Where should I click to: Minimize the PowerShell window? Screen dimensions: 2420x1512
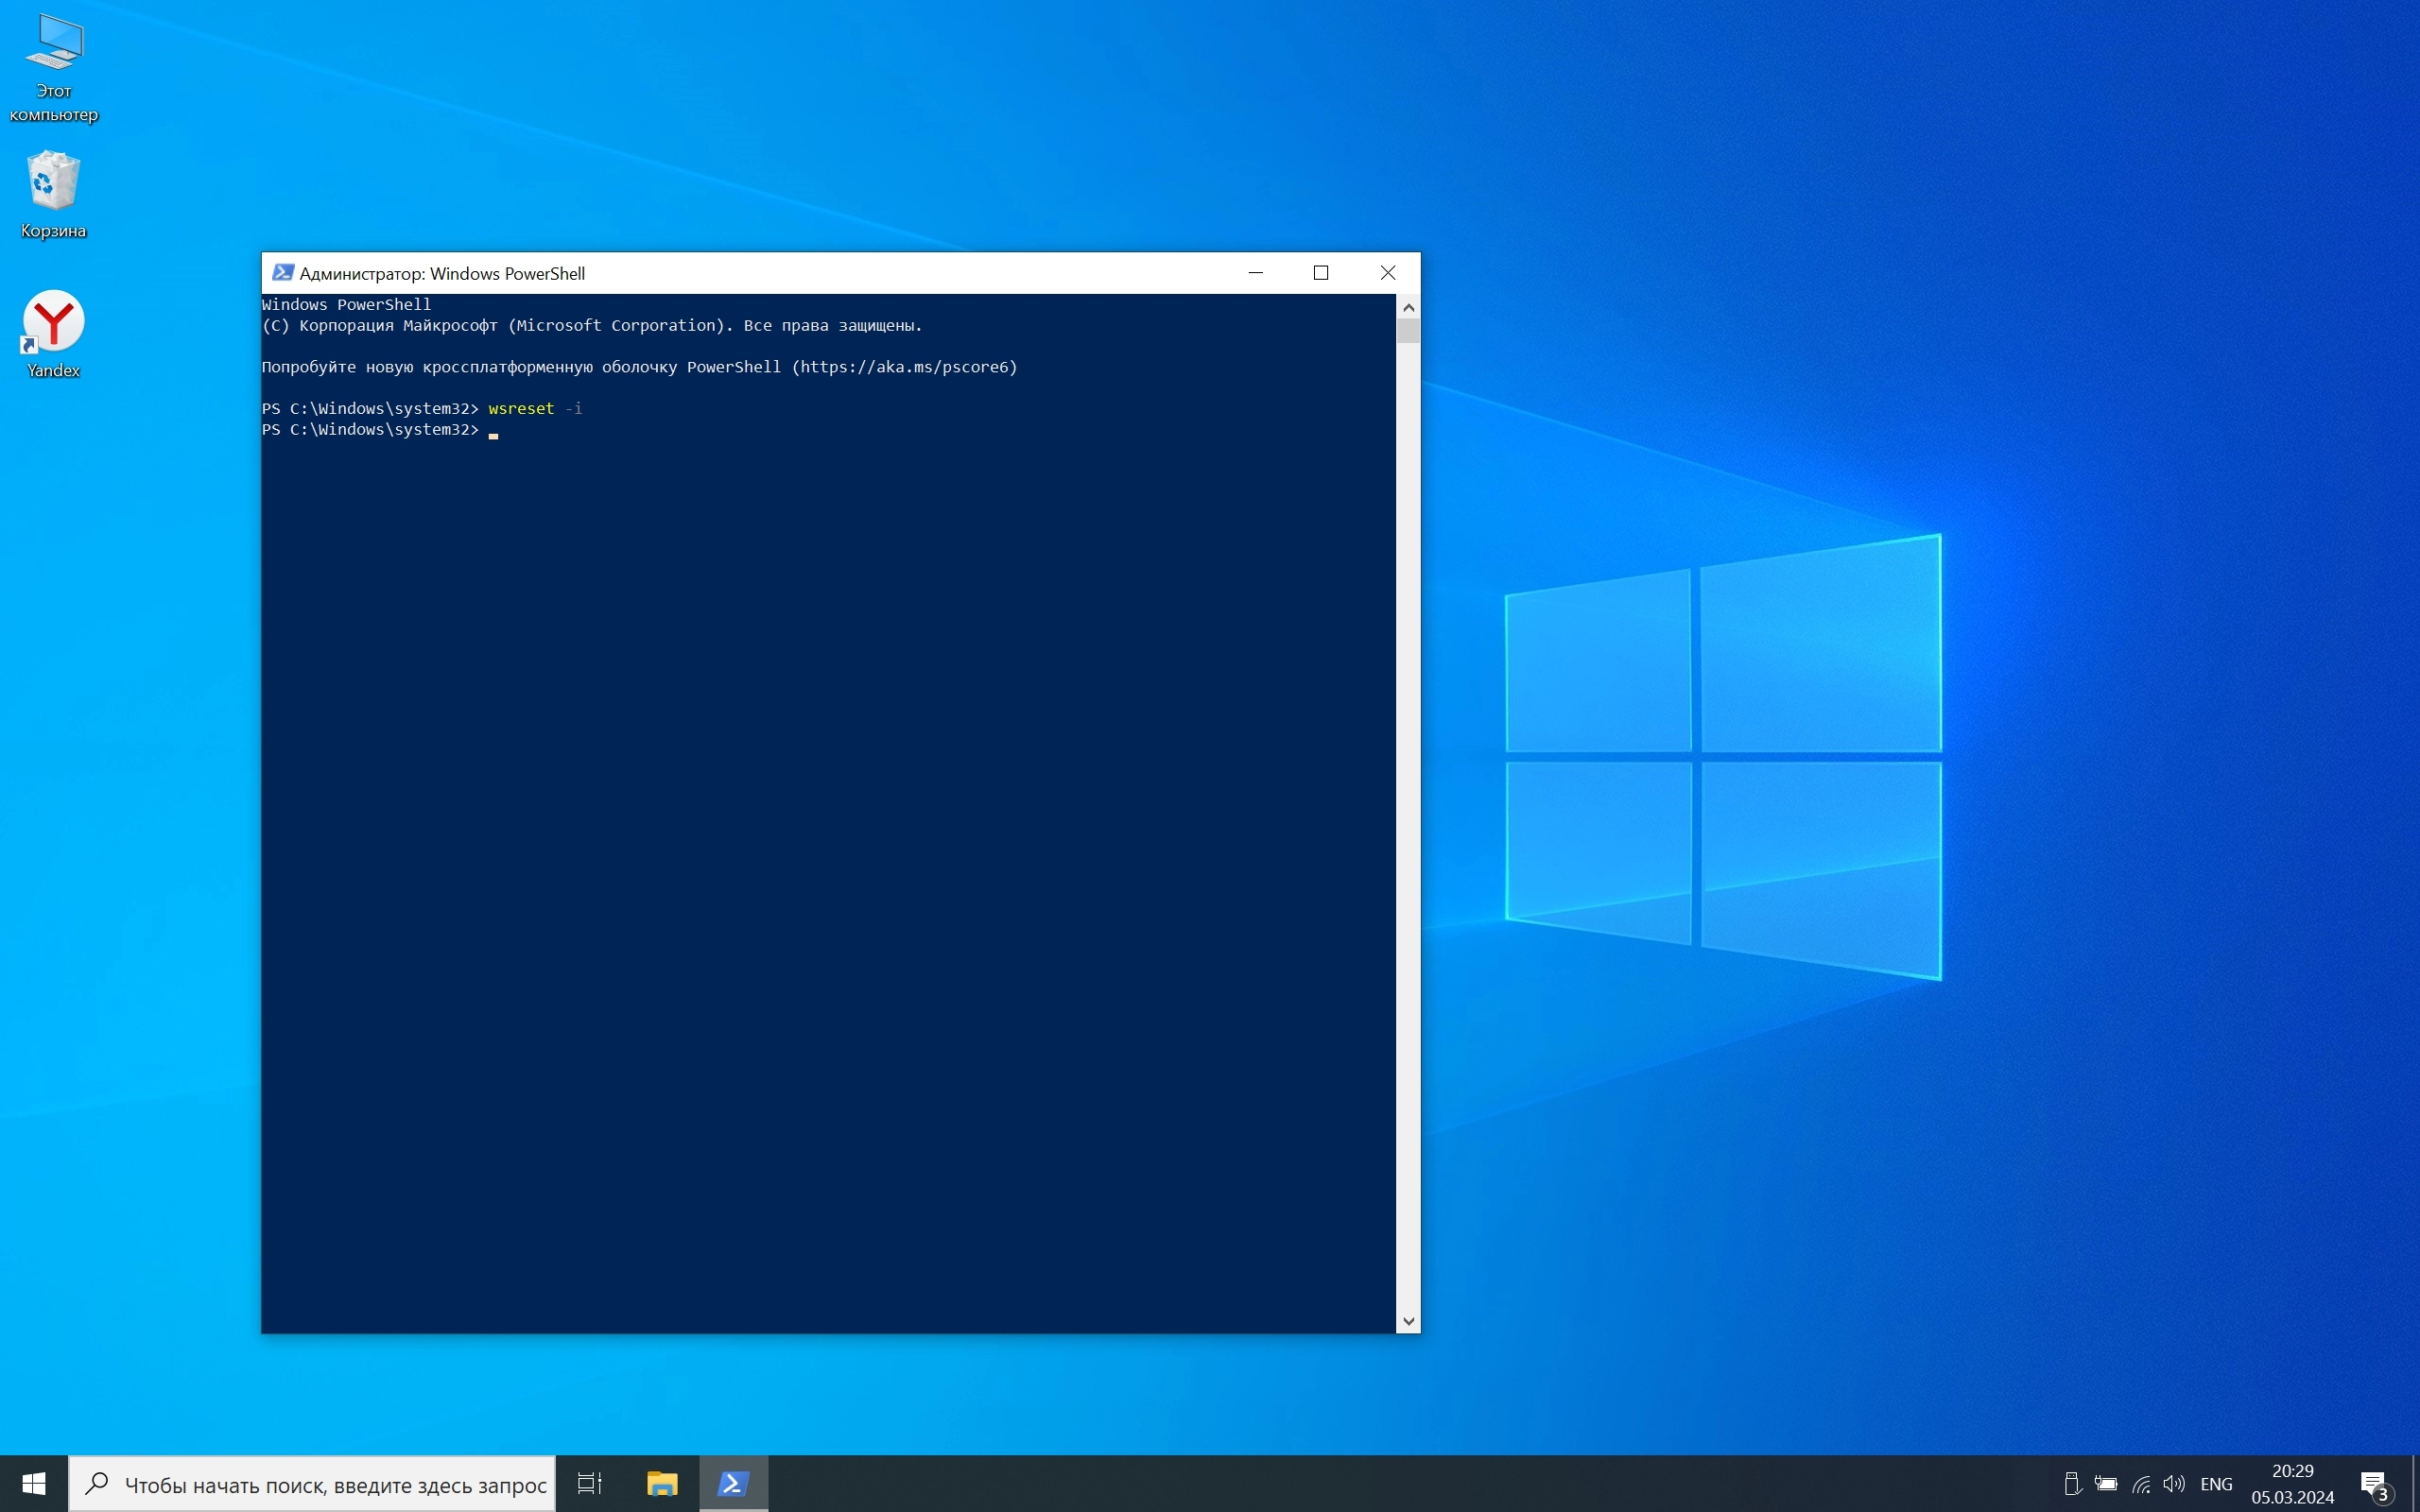point(1256,273)
